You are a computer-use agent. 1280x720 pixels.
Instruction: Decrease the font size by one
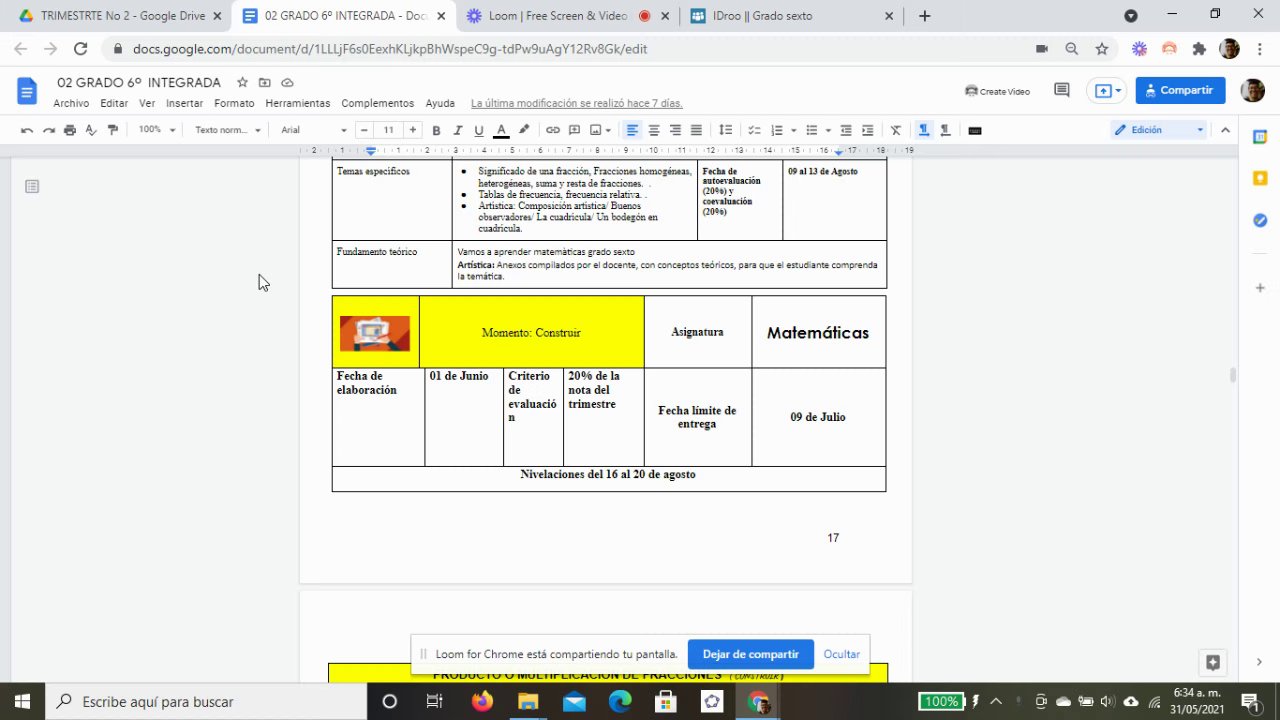coord(364,130)
